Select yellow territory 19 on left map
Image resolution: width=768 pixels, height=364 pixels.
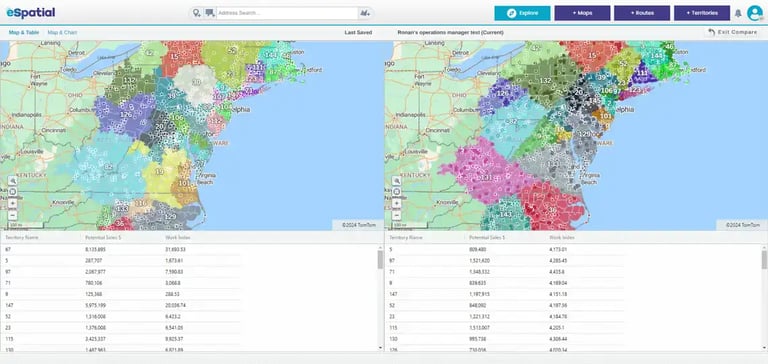coord(159,172)
